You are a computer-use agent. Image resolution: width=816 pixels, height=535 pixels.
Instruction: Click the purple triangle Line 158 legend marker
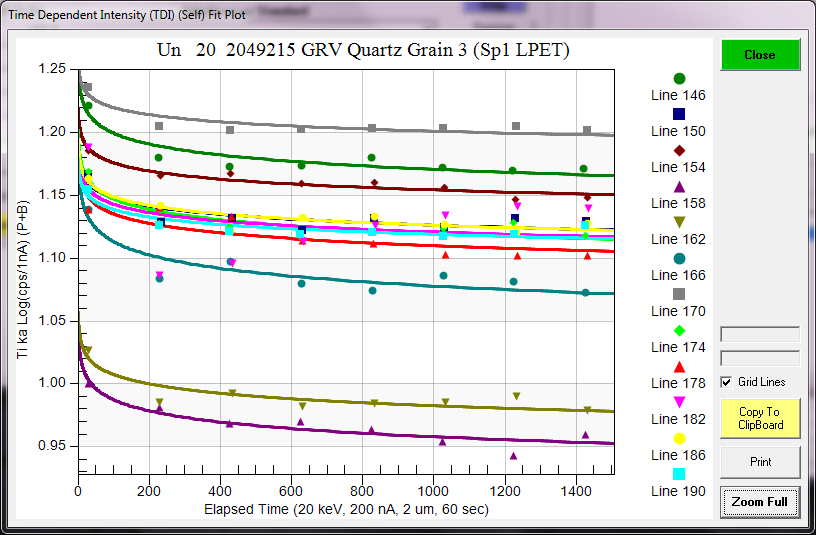pos(679,186)
